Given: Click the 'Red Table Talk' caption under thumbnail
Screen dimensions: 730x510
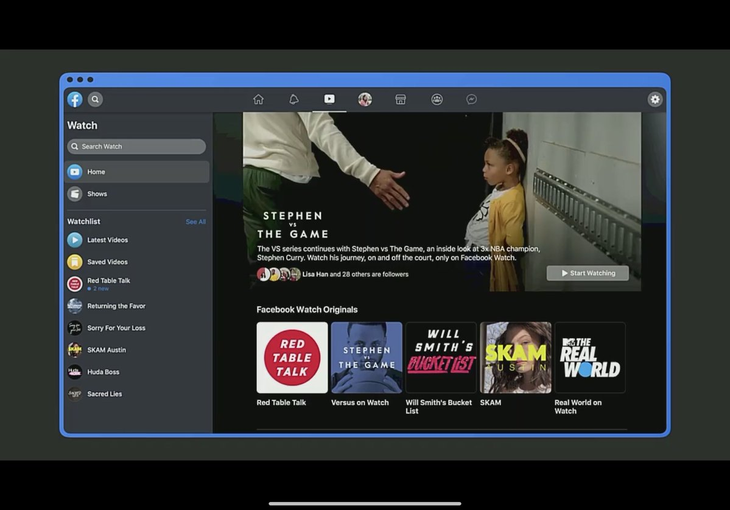Looking at the screenshot, I should pos(281,402).
